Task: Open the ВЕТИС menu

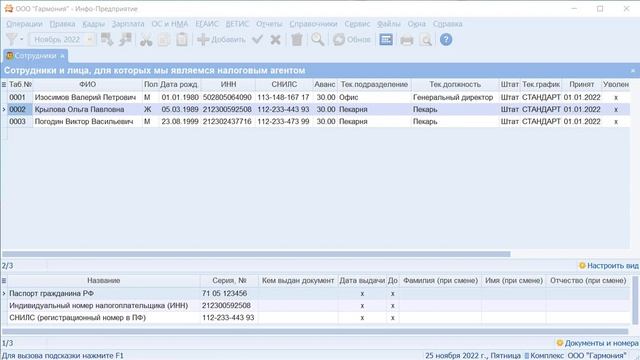Action: coord(237,24)
